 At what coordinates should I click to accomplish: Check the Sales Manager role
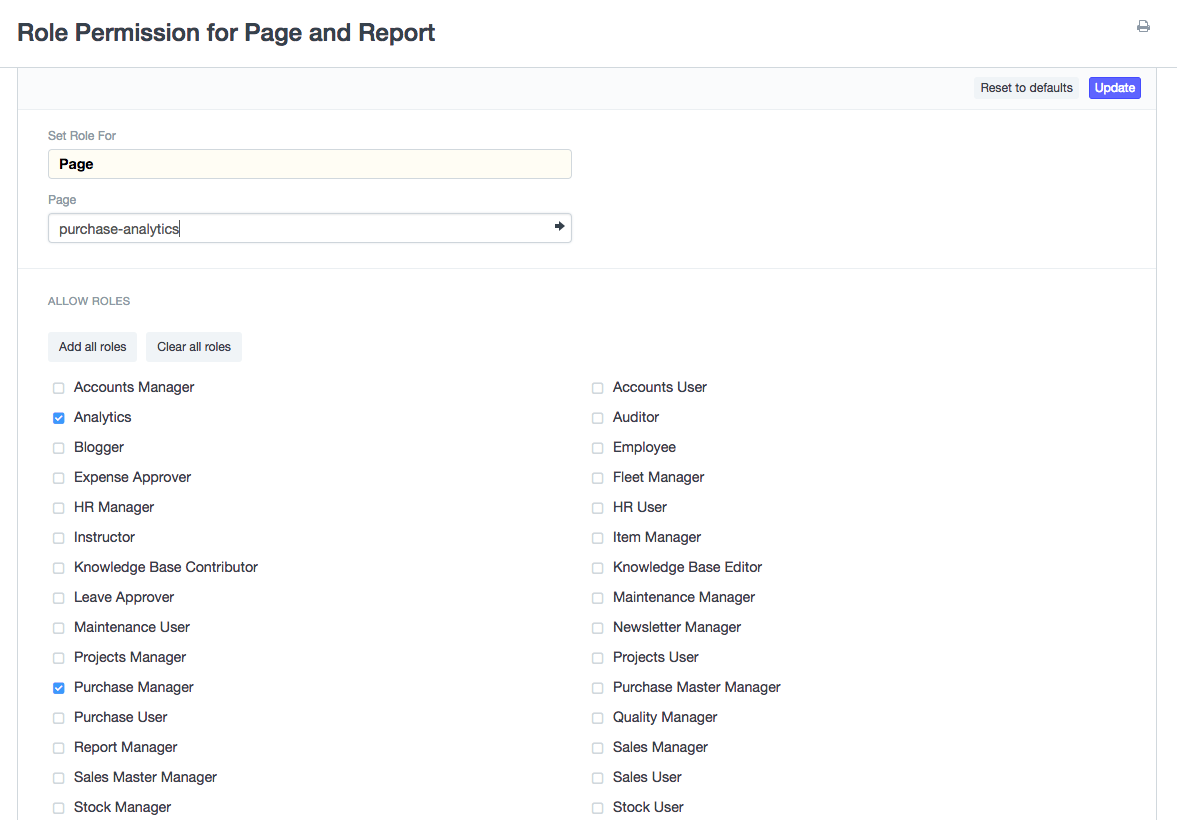click(598, 748)
